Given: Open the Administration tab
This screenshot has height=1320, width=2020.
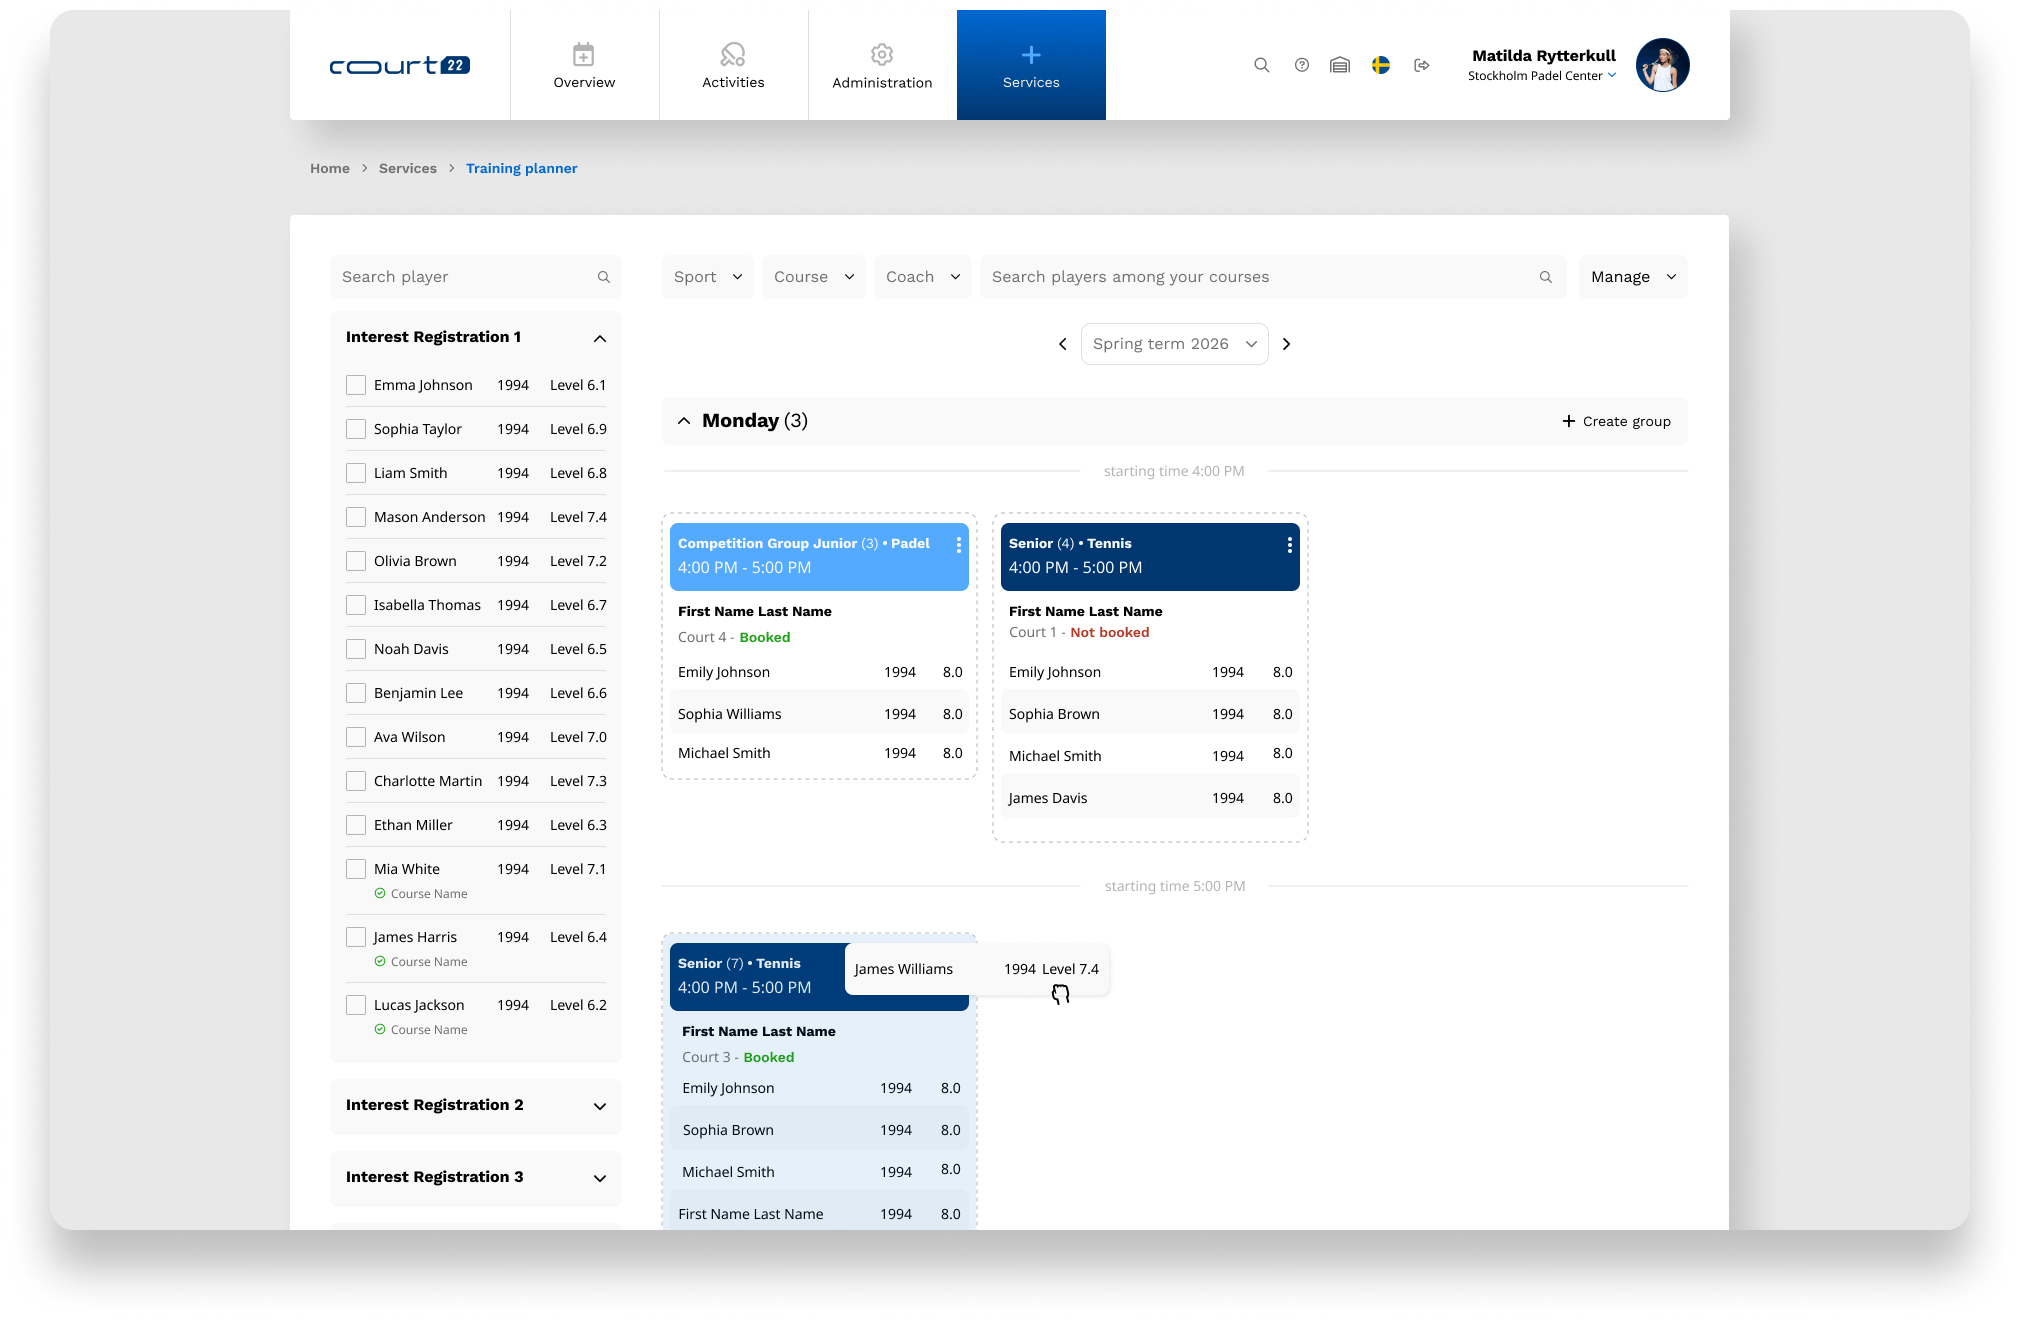Looking at the screenshot, I should coord(882,65).
